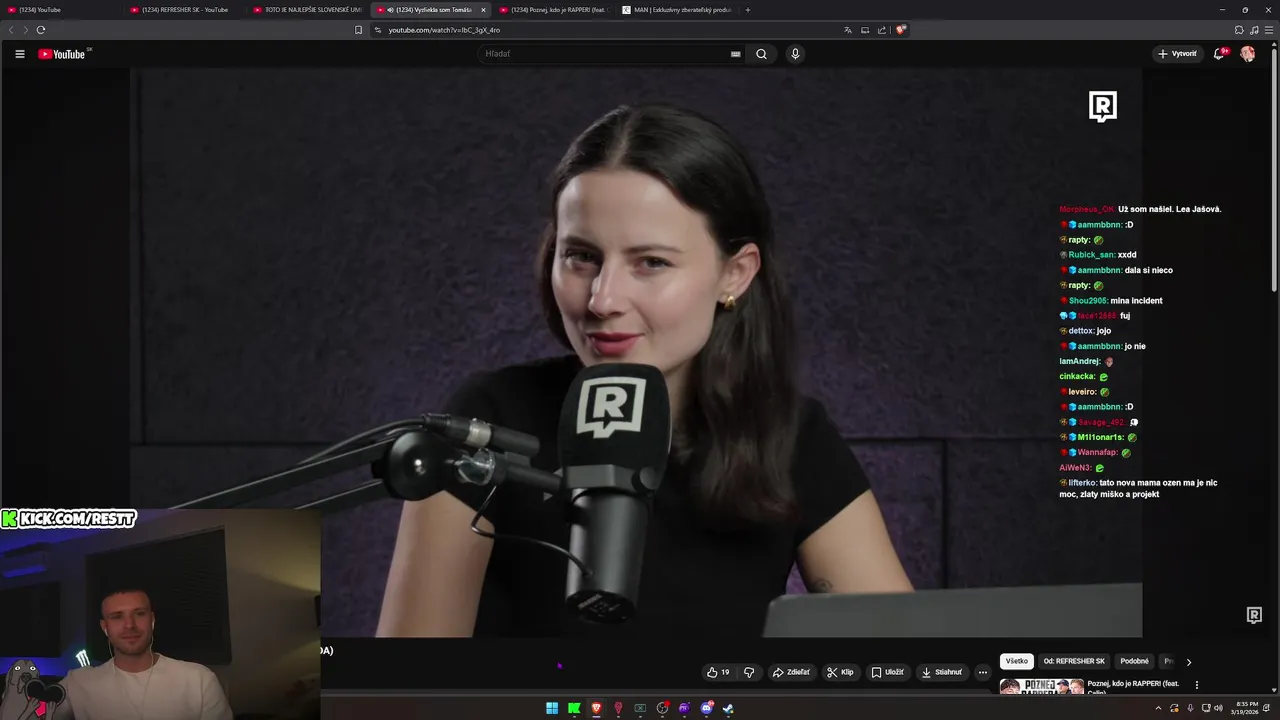Screen dimensions: 1280x720
Task: Select the Od: REFRESHER SK chip
Action: [1074, 661]
